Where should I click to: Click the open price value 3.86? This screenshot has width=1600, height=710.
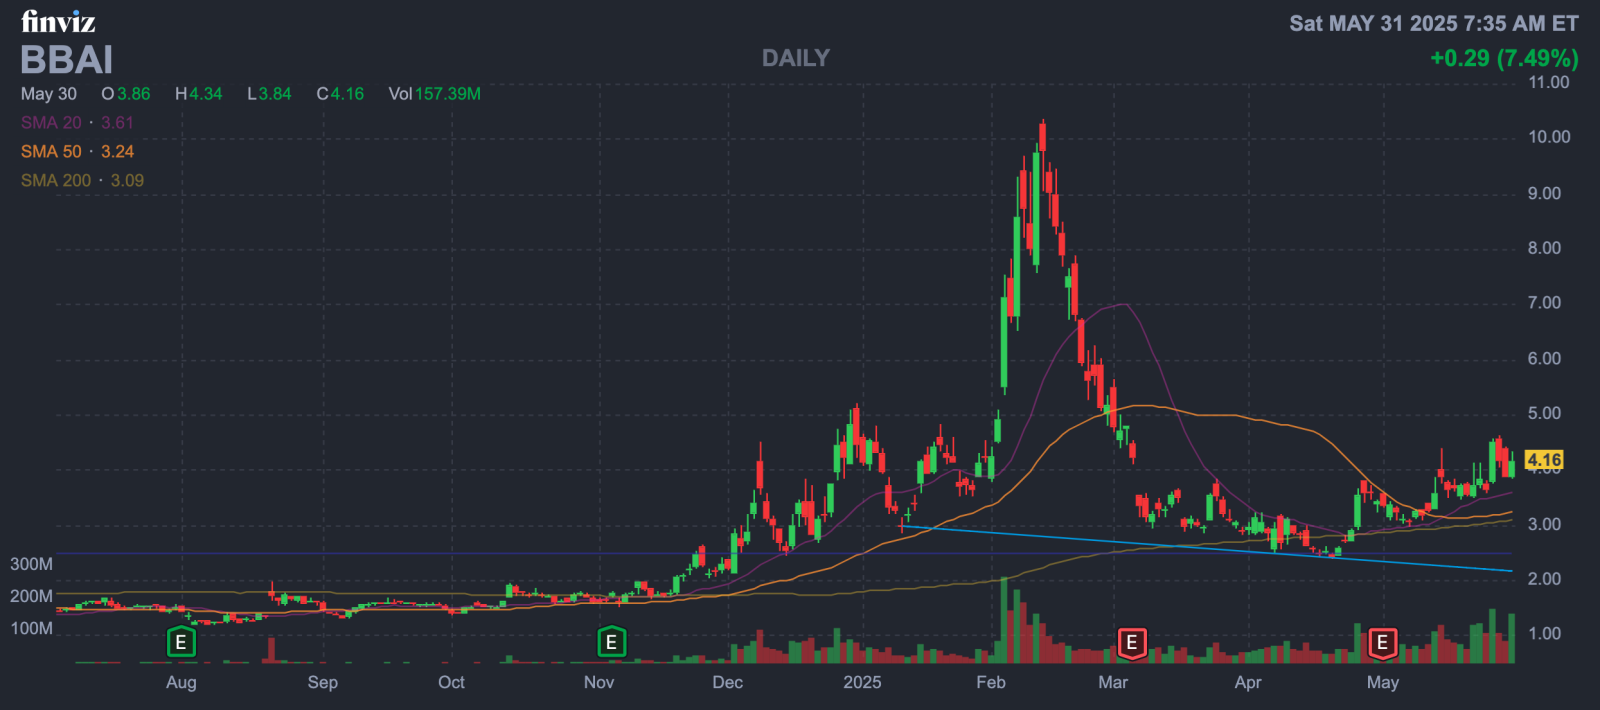tap(134, 93)
